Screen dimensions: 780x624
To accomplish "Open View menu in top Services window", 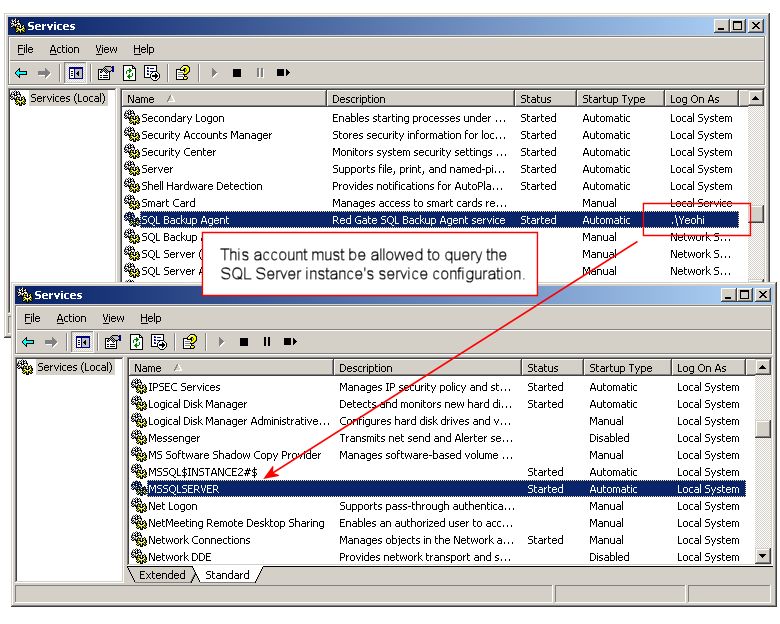I will pos(106,49).
